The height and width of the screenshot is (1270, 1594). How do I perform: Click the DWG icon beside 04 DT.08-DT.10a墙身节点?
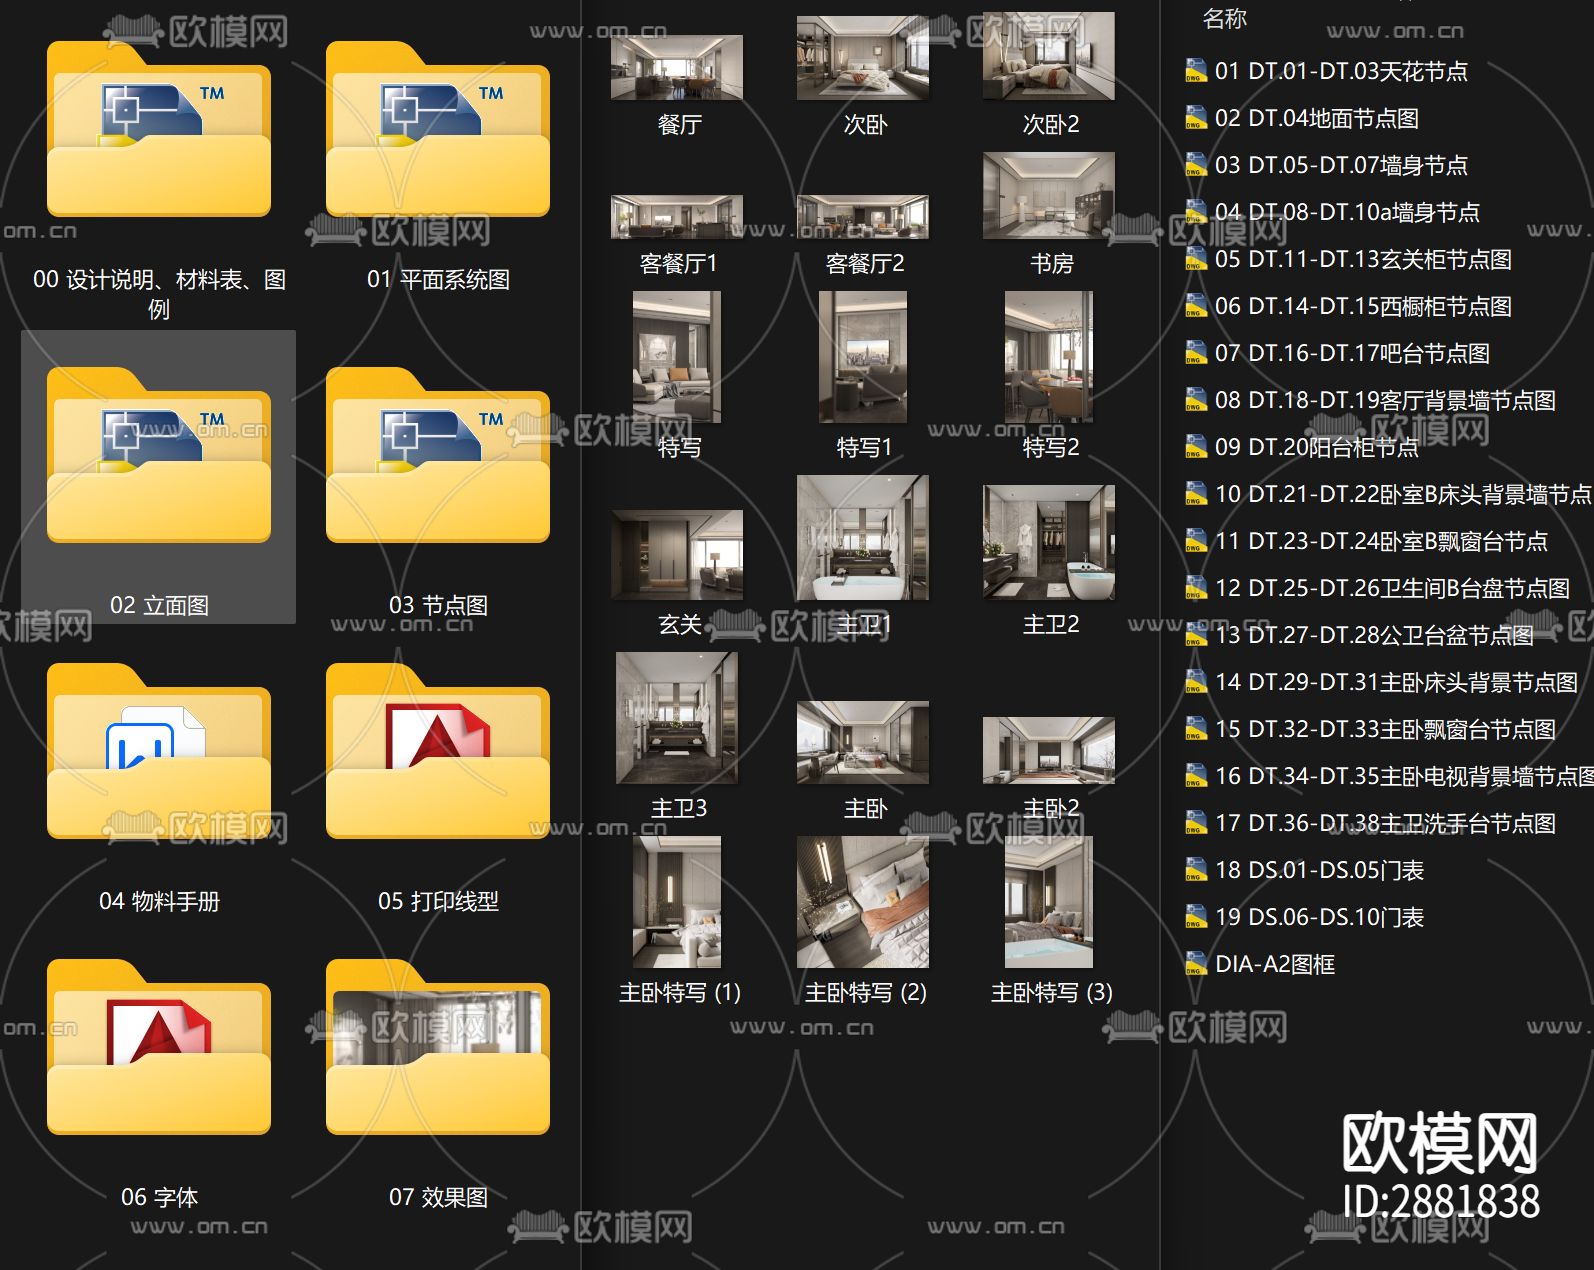point(1195,212)
